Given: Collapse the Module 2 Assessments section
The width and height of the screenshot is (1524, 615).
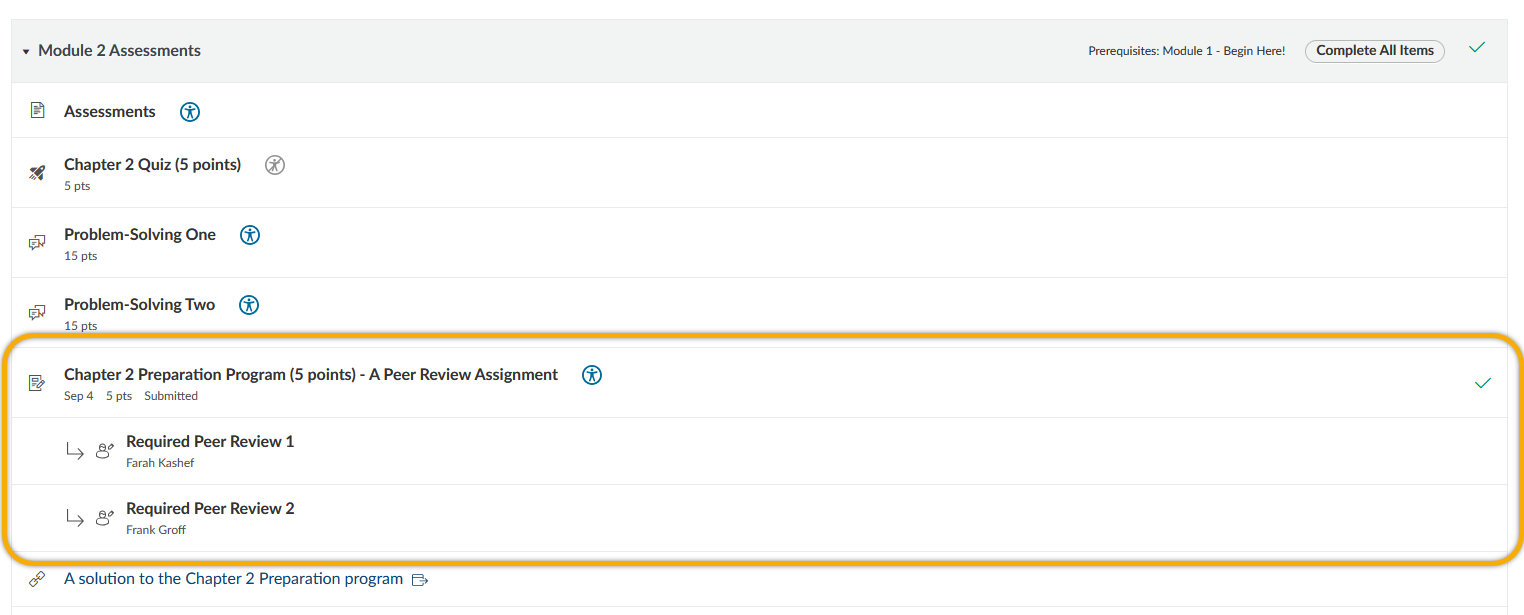Looking at the screenshot, I should point(26,51).
